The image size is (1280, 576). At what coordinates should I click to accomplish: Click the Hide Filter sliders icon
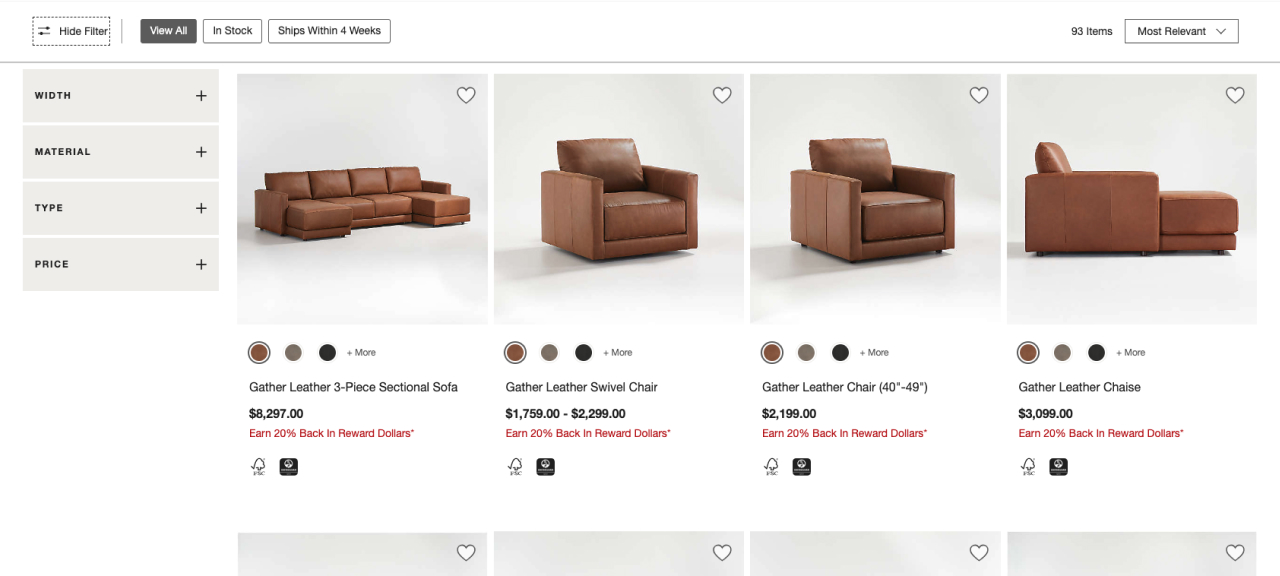(x=44, y=31)
